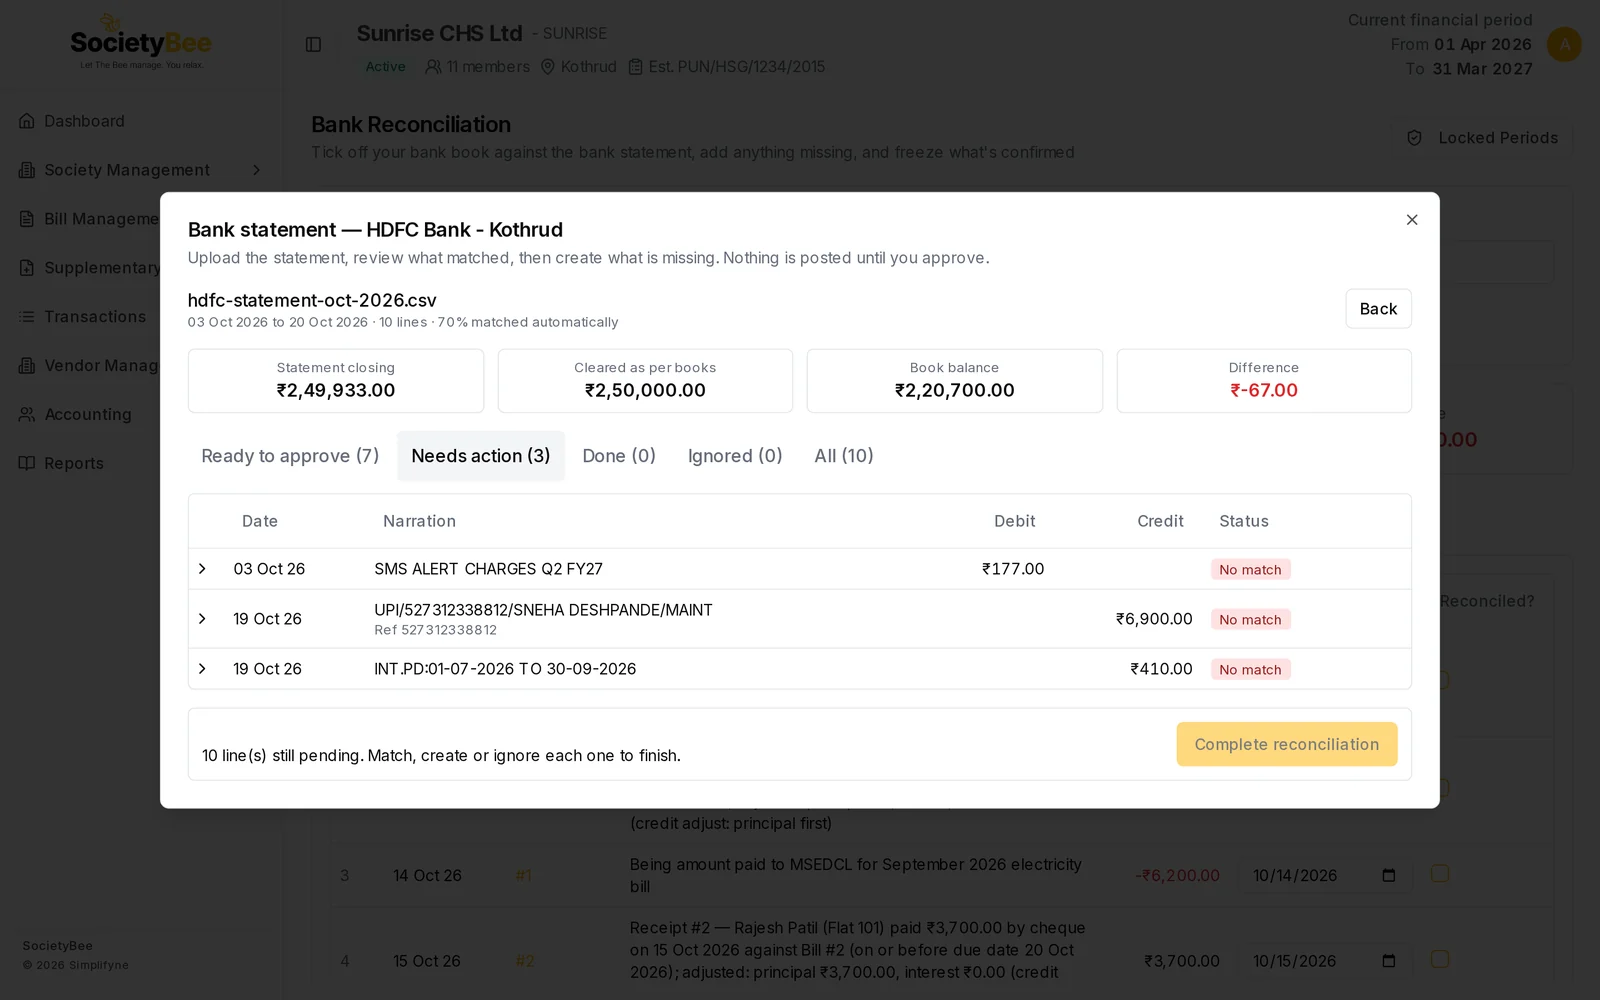Open the Ignored (0) tab

(735, 456)
